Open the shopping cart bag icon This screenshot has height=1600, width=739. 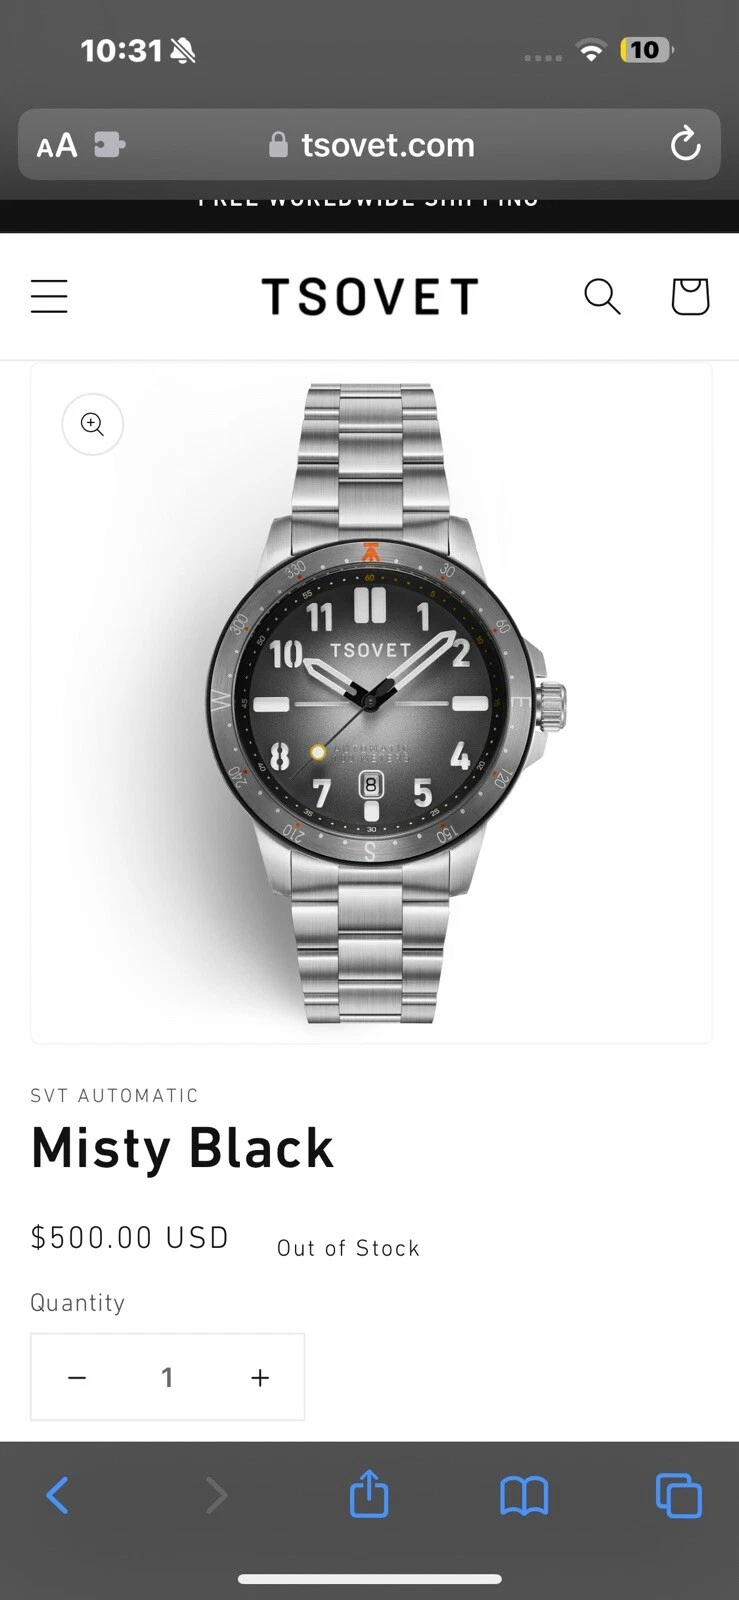pyautogui.click(x=690, y=297)
